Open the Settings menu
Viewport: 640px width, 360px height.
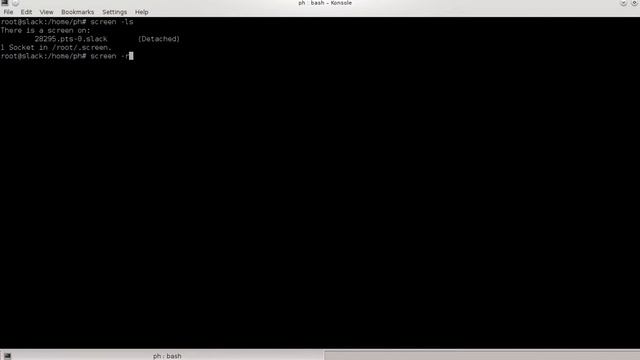(x=114, y=12)
